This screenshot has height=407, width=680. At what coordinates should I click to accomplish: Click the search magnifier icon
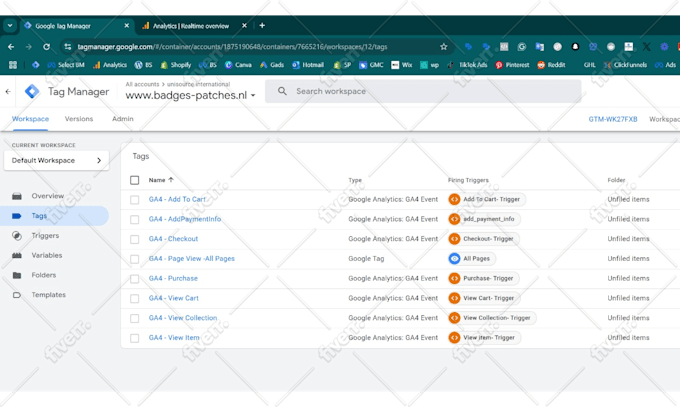click(282, 91)
